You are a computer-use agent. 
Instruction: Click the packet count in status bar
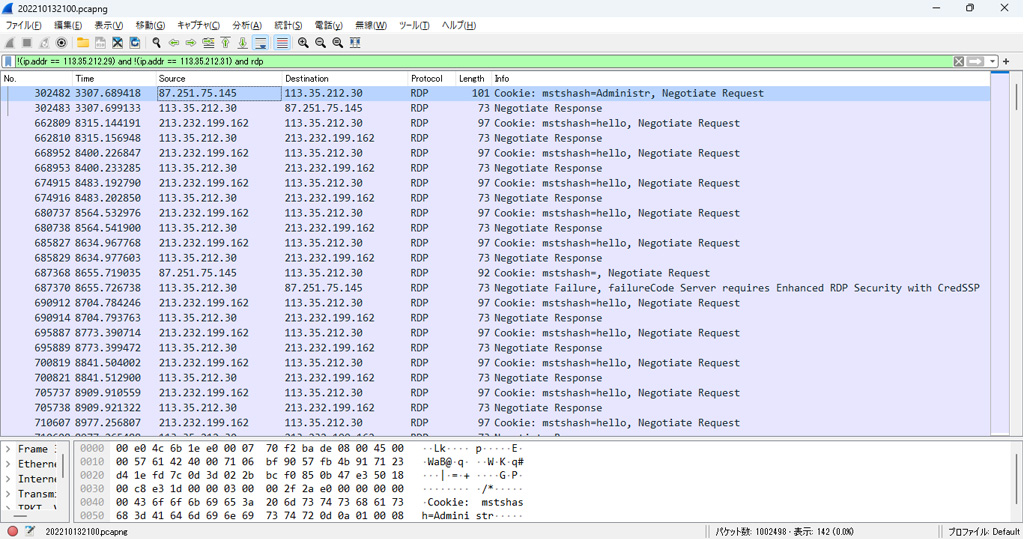click(784, 532)
